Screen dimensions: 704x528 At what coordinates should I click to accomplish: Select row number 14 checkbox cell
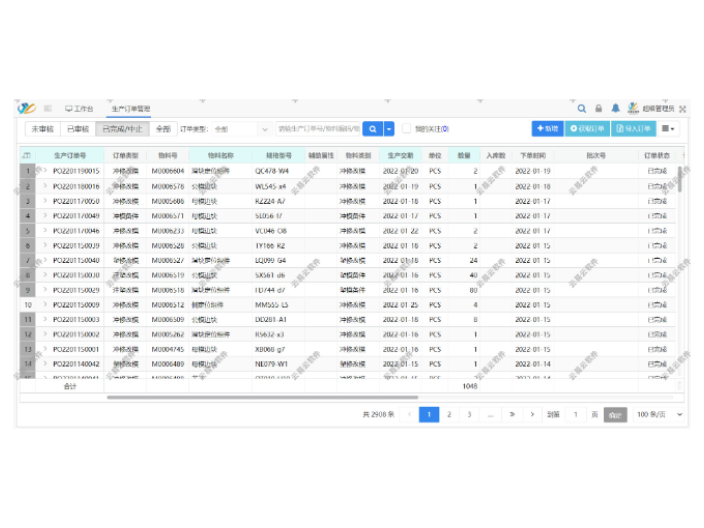click(x=28, y=364)
